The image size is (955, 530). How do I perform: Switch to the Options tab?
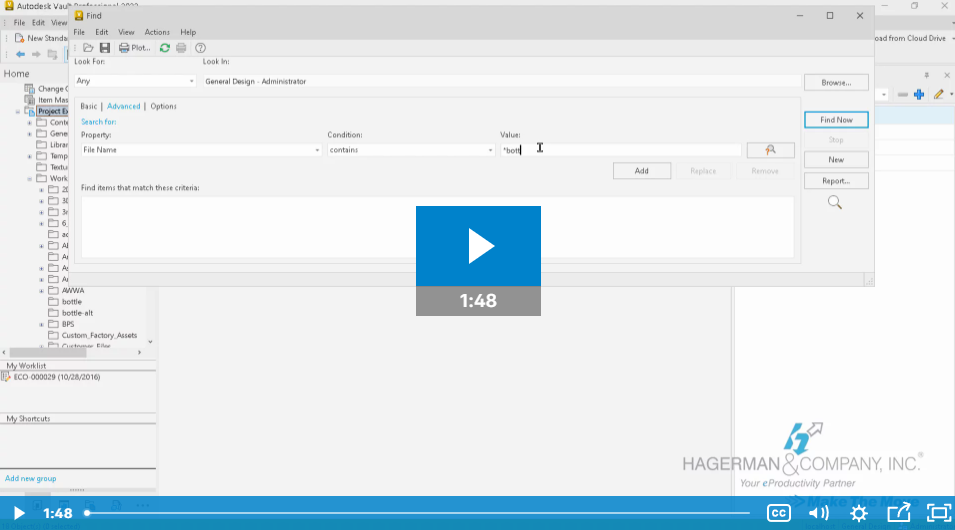pyautogui.click(x=163, y=106)
